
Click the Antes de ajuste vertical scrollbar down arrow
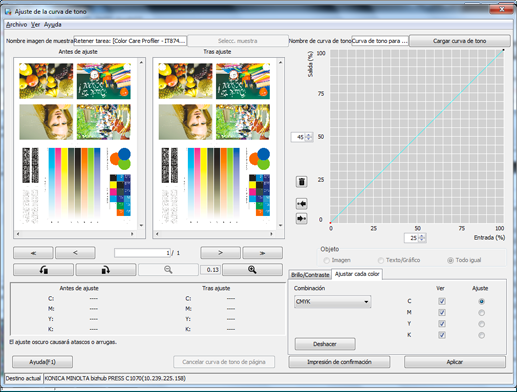tap(141, 225)
